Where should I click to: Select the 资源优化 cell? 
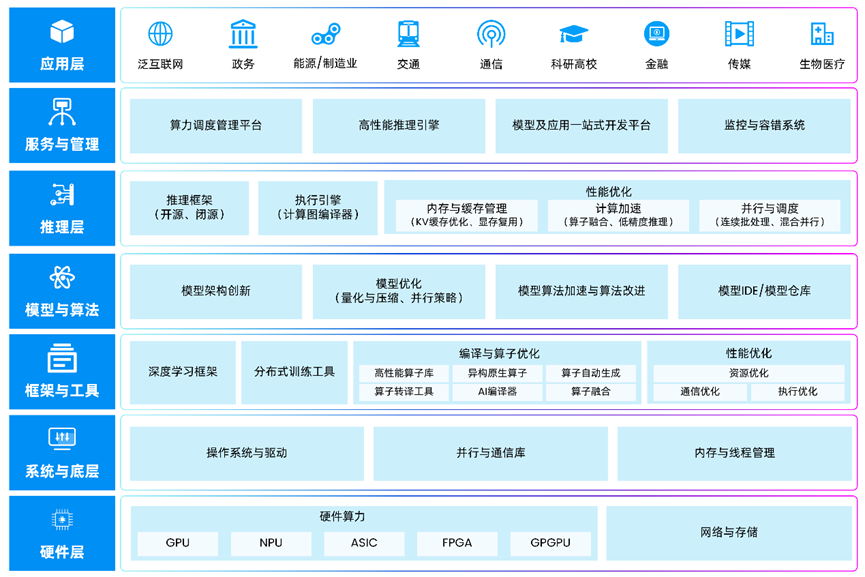[x=749, y=373]
